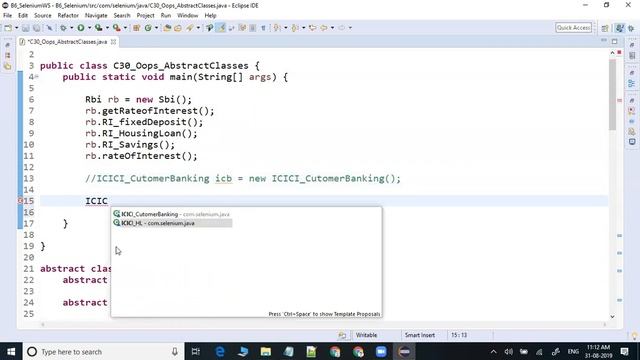Open the External Tools dropdown arrow
Viewport: 640px width, 360px height.
[125, 28]
